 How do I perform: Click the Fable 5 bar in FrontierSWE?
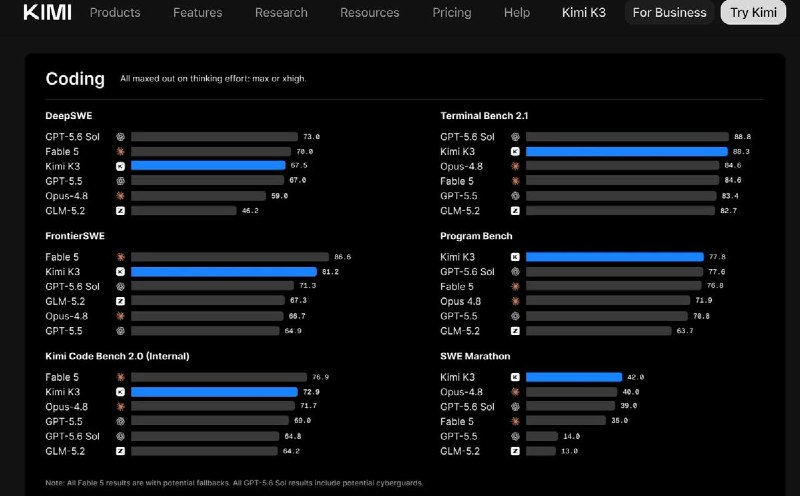(x=230, y=257)
